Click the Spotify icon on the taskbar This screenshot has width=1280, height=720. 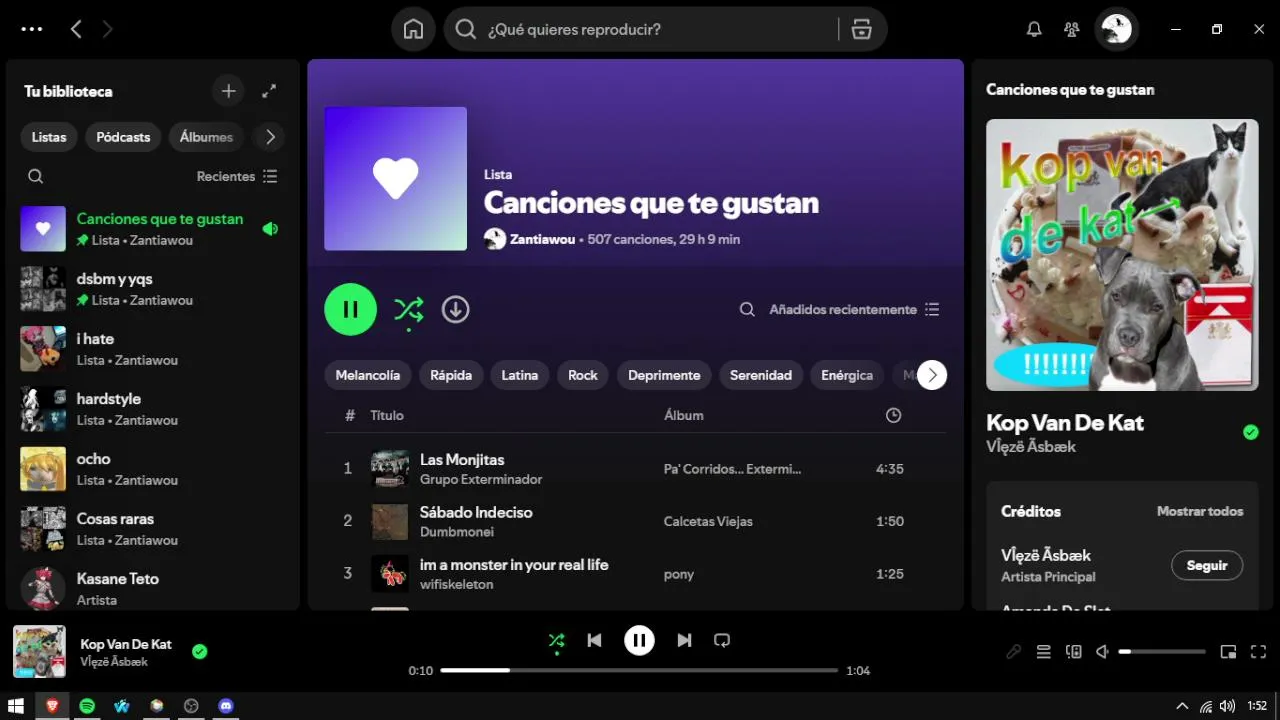(x=87, y=706)
